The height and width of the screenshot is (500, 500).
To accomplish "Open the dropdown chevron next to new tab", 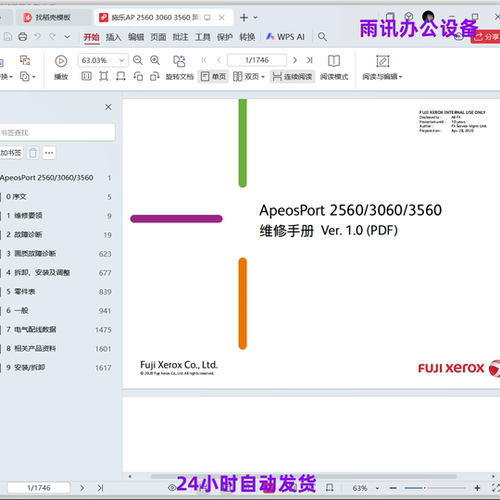I will tap(255, 17).
